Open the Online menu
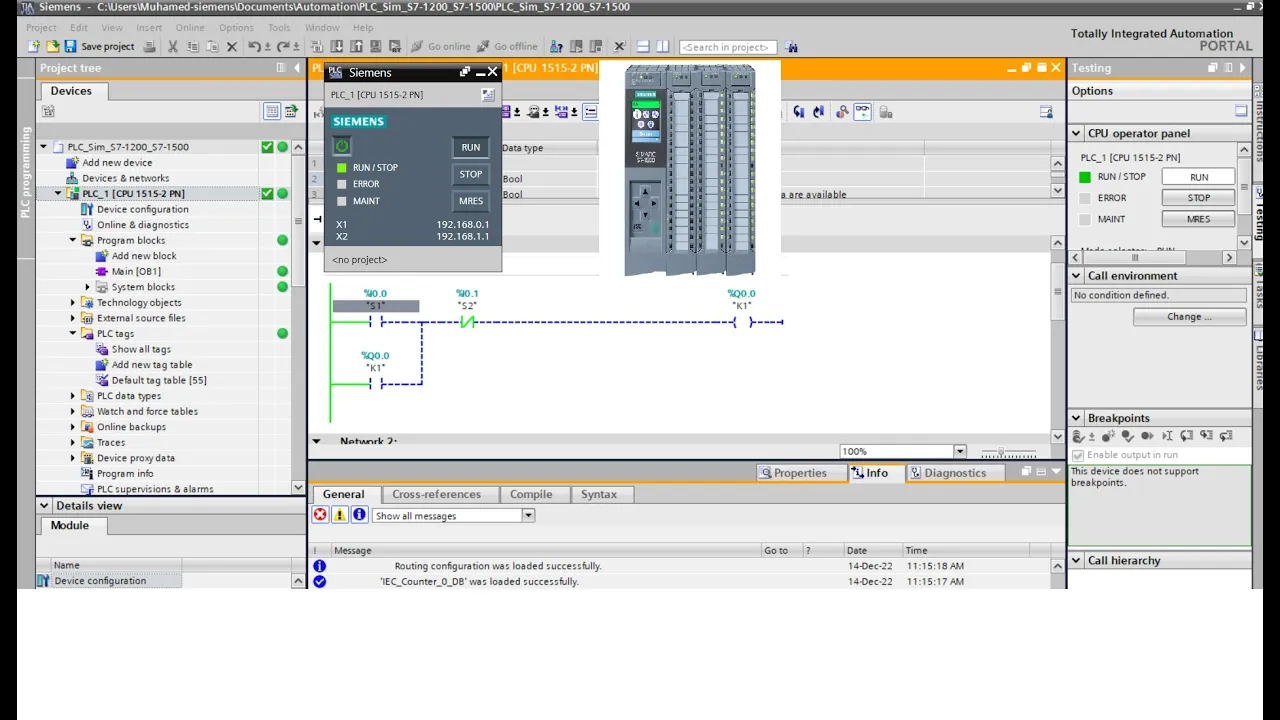 pyautogui.click(x=190, y=28)
